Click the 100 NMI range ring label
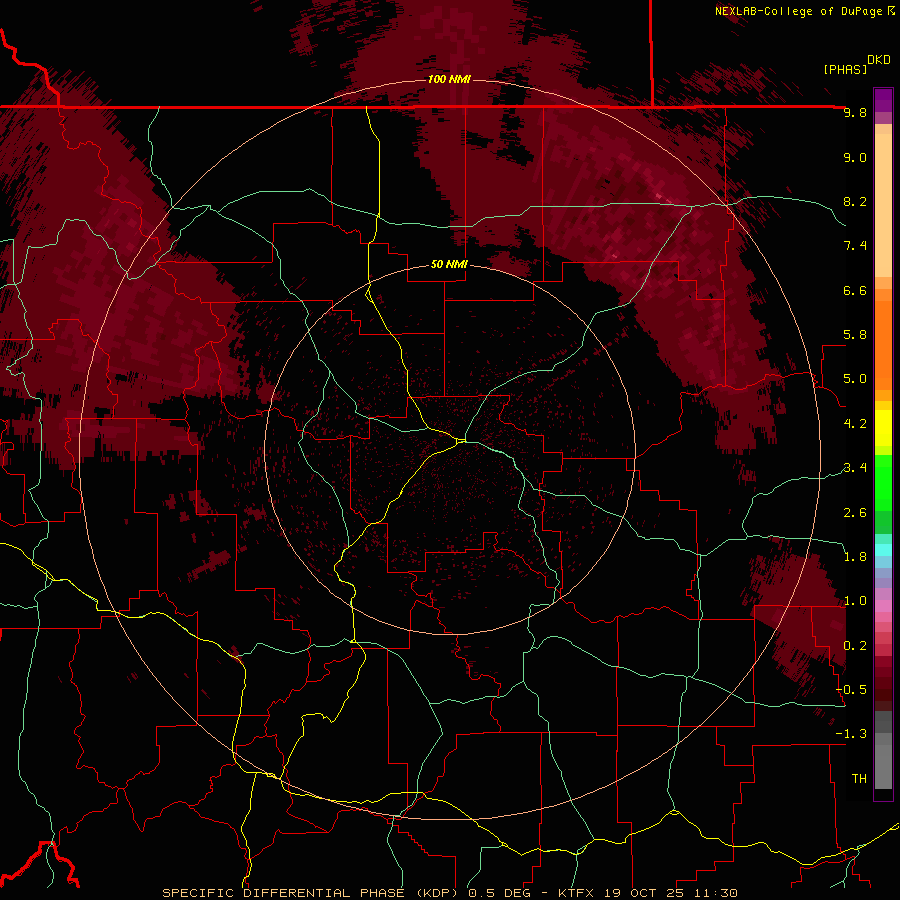This screenshot has width=900, height=900. (449, 79)
